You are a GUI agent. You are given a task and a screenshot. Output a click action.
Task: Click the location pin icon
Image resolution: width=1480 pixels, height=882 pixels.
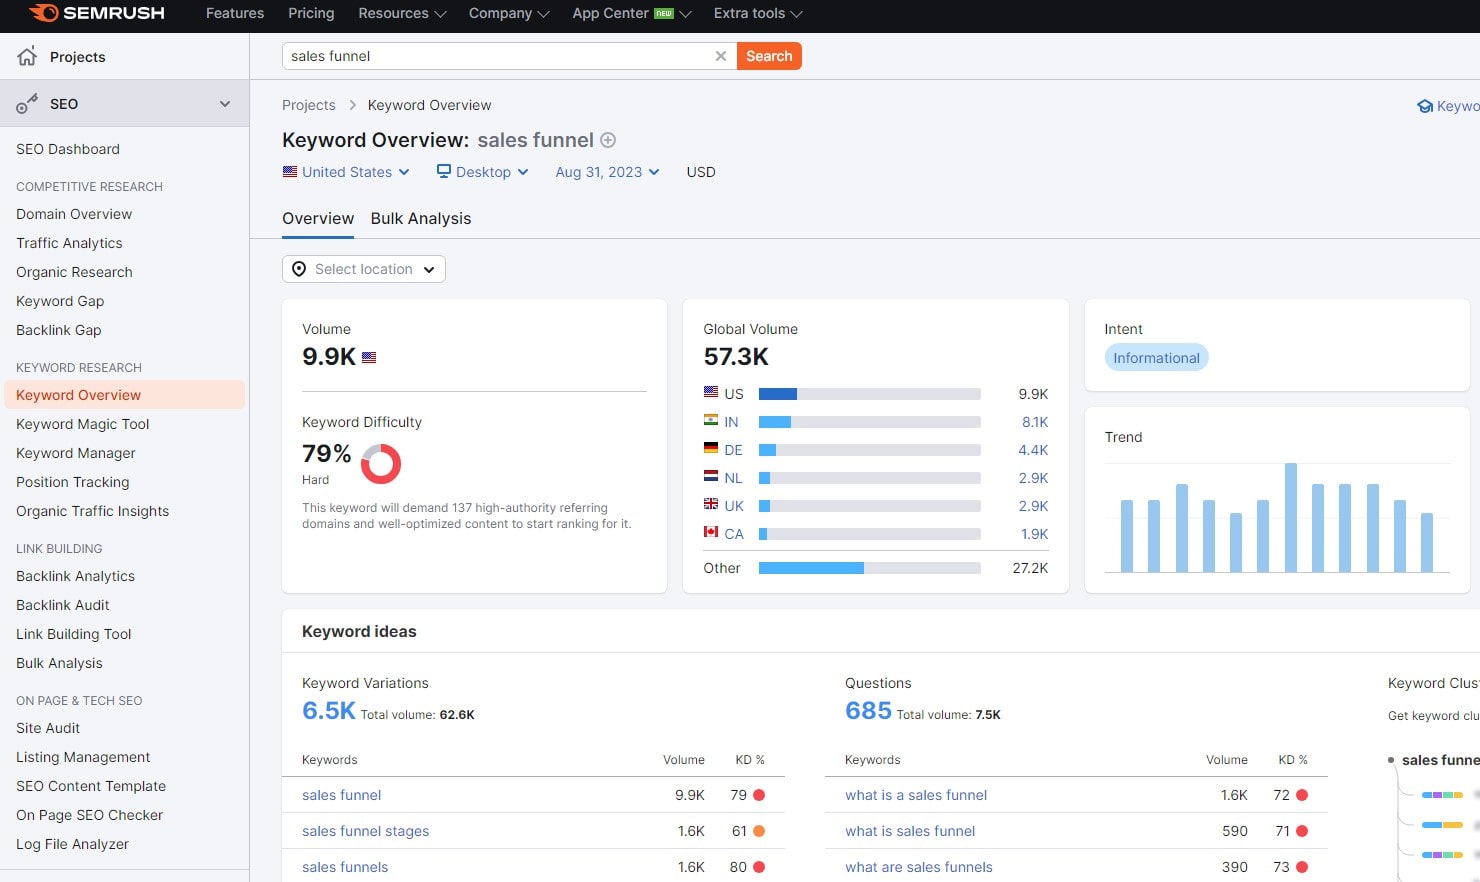[x=299, y=269]
